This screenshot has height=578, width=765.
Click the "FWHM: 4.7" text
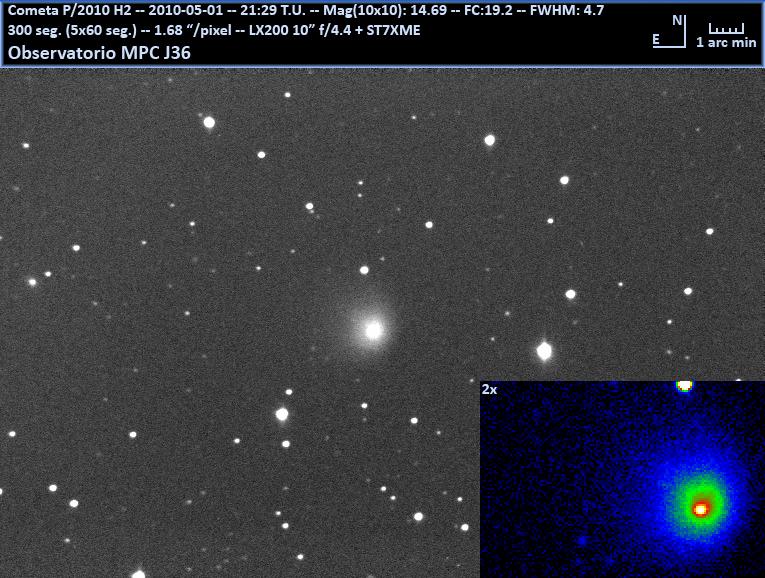pyautogui.click(x=567, y=10)
